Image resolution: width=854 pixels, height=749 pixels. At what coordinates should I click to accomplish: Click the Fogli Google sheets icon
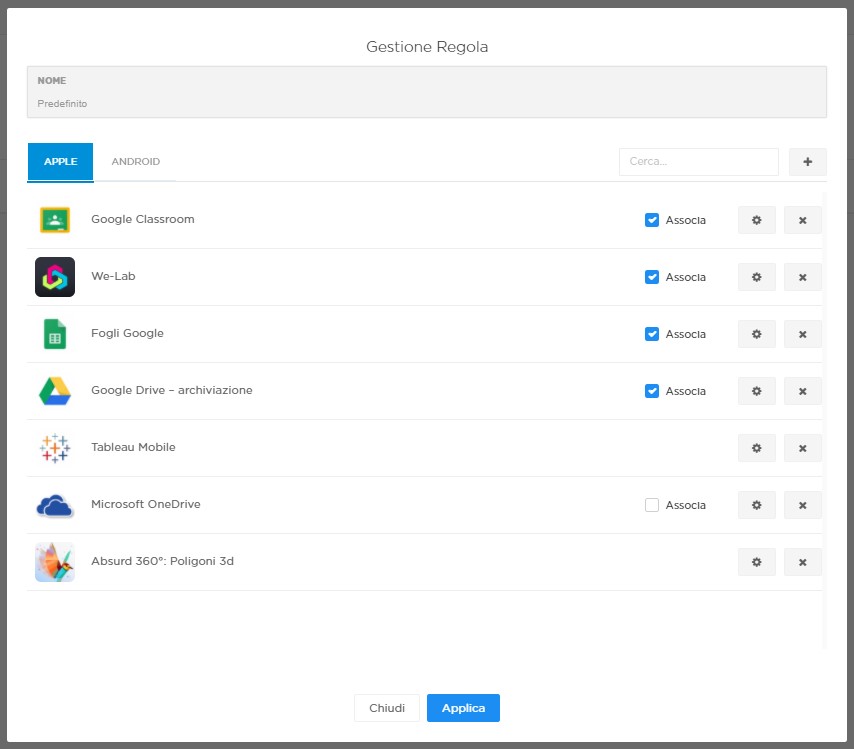click(55, 334)
